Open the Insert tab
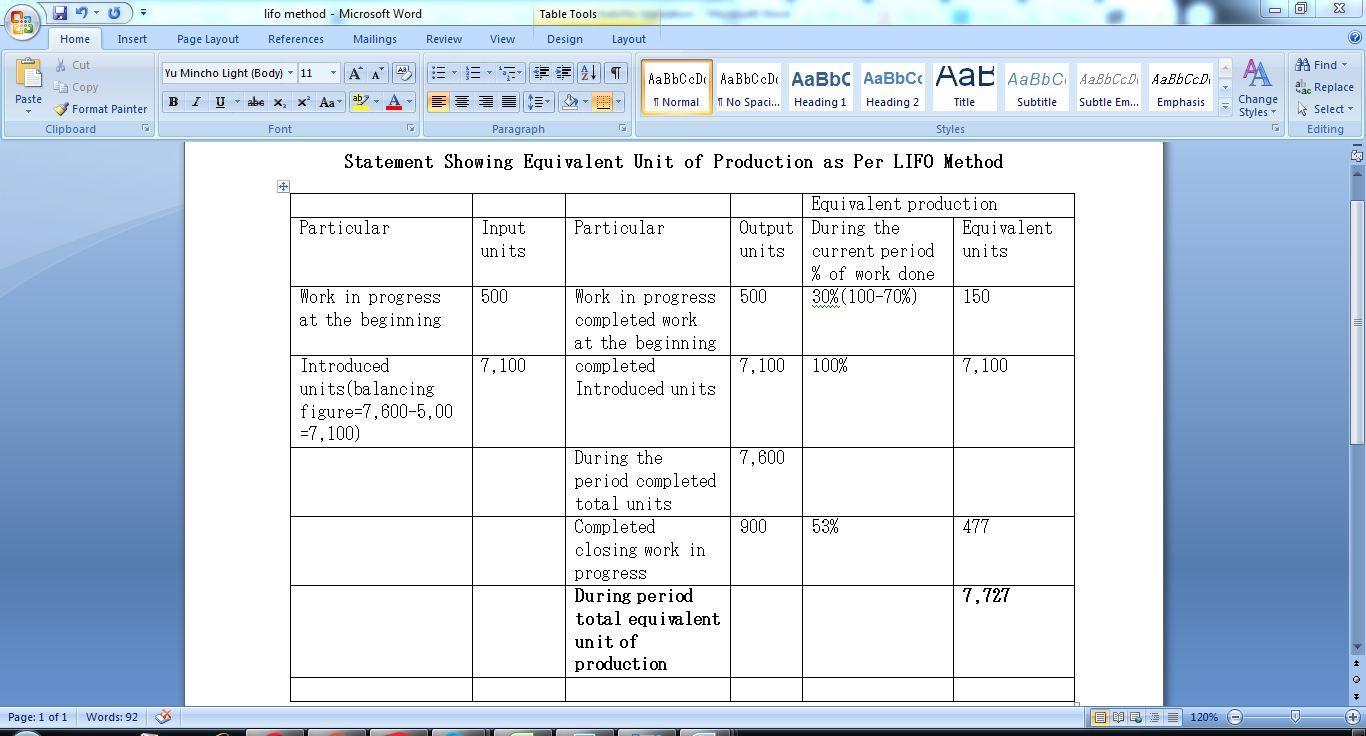Image resolution: width=1366 pixels, height=736 pixels. coord(132,39)
